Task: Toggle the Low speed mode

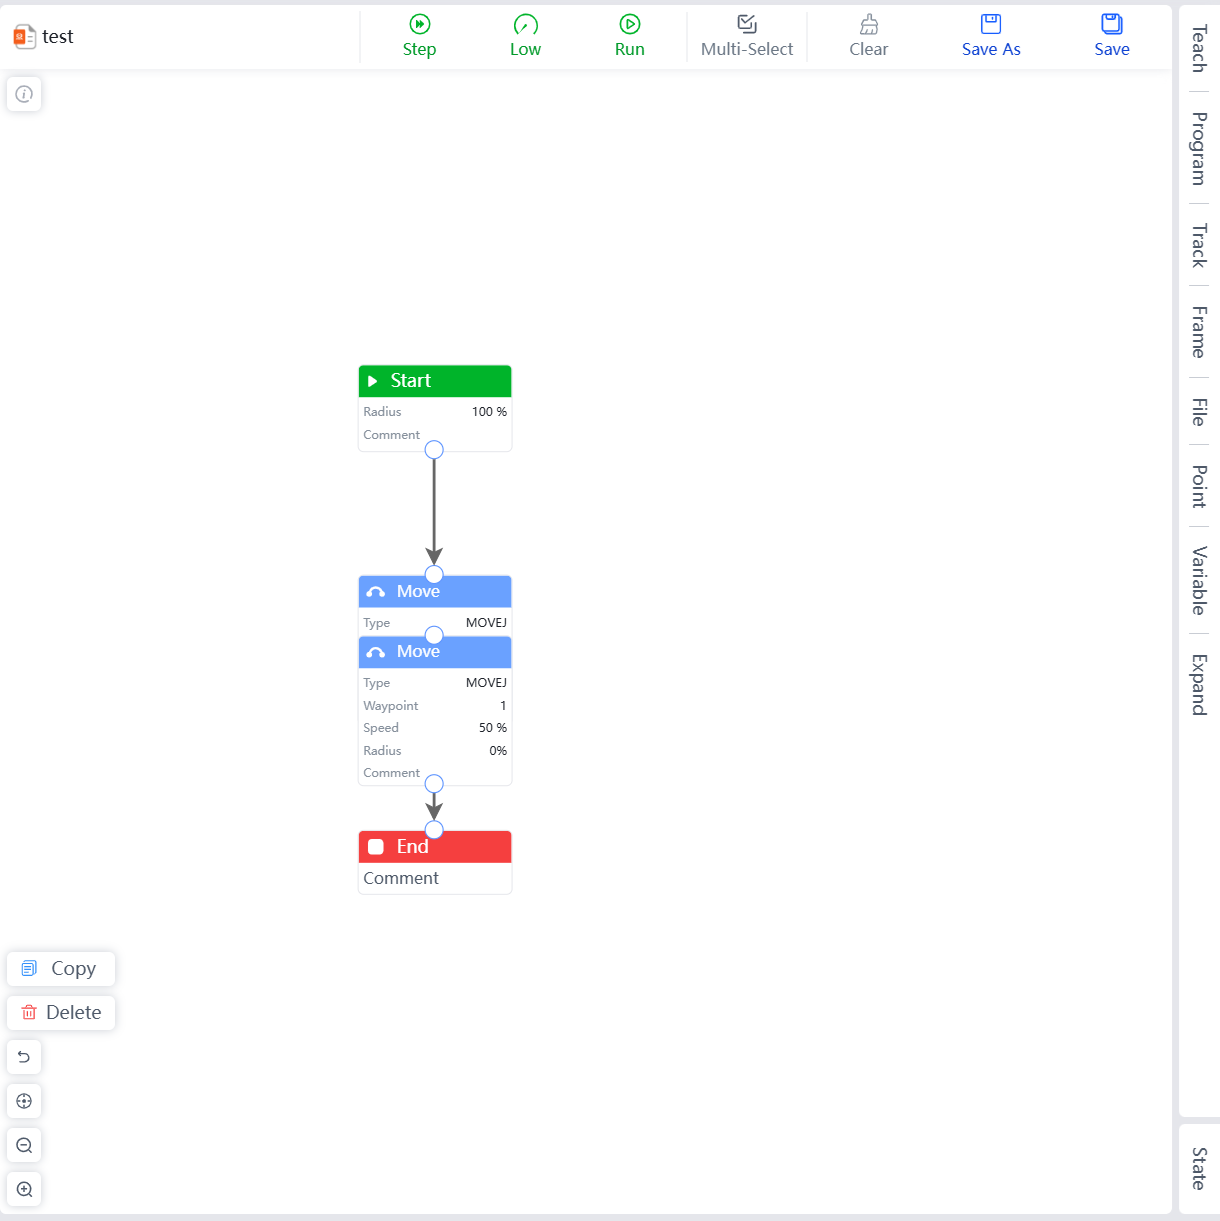Action: 525,25
